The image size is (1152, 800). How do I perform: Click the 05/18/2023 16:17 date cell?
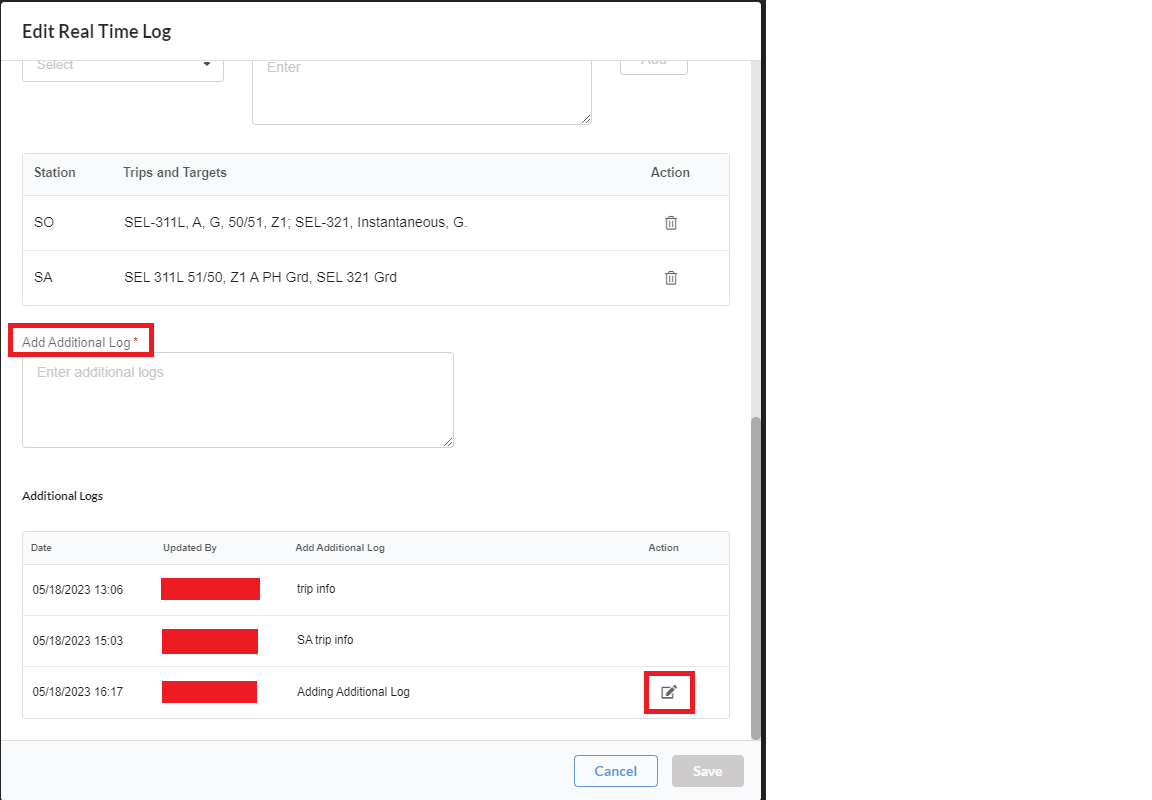pyautogui.click(x=78, y=692)
